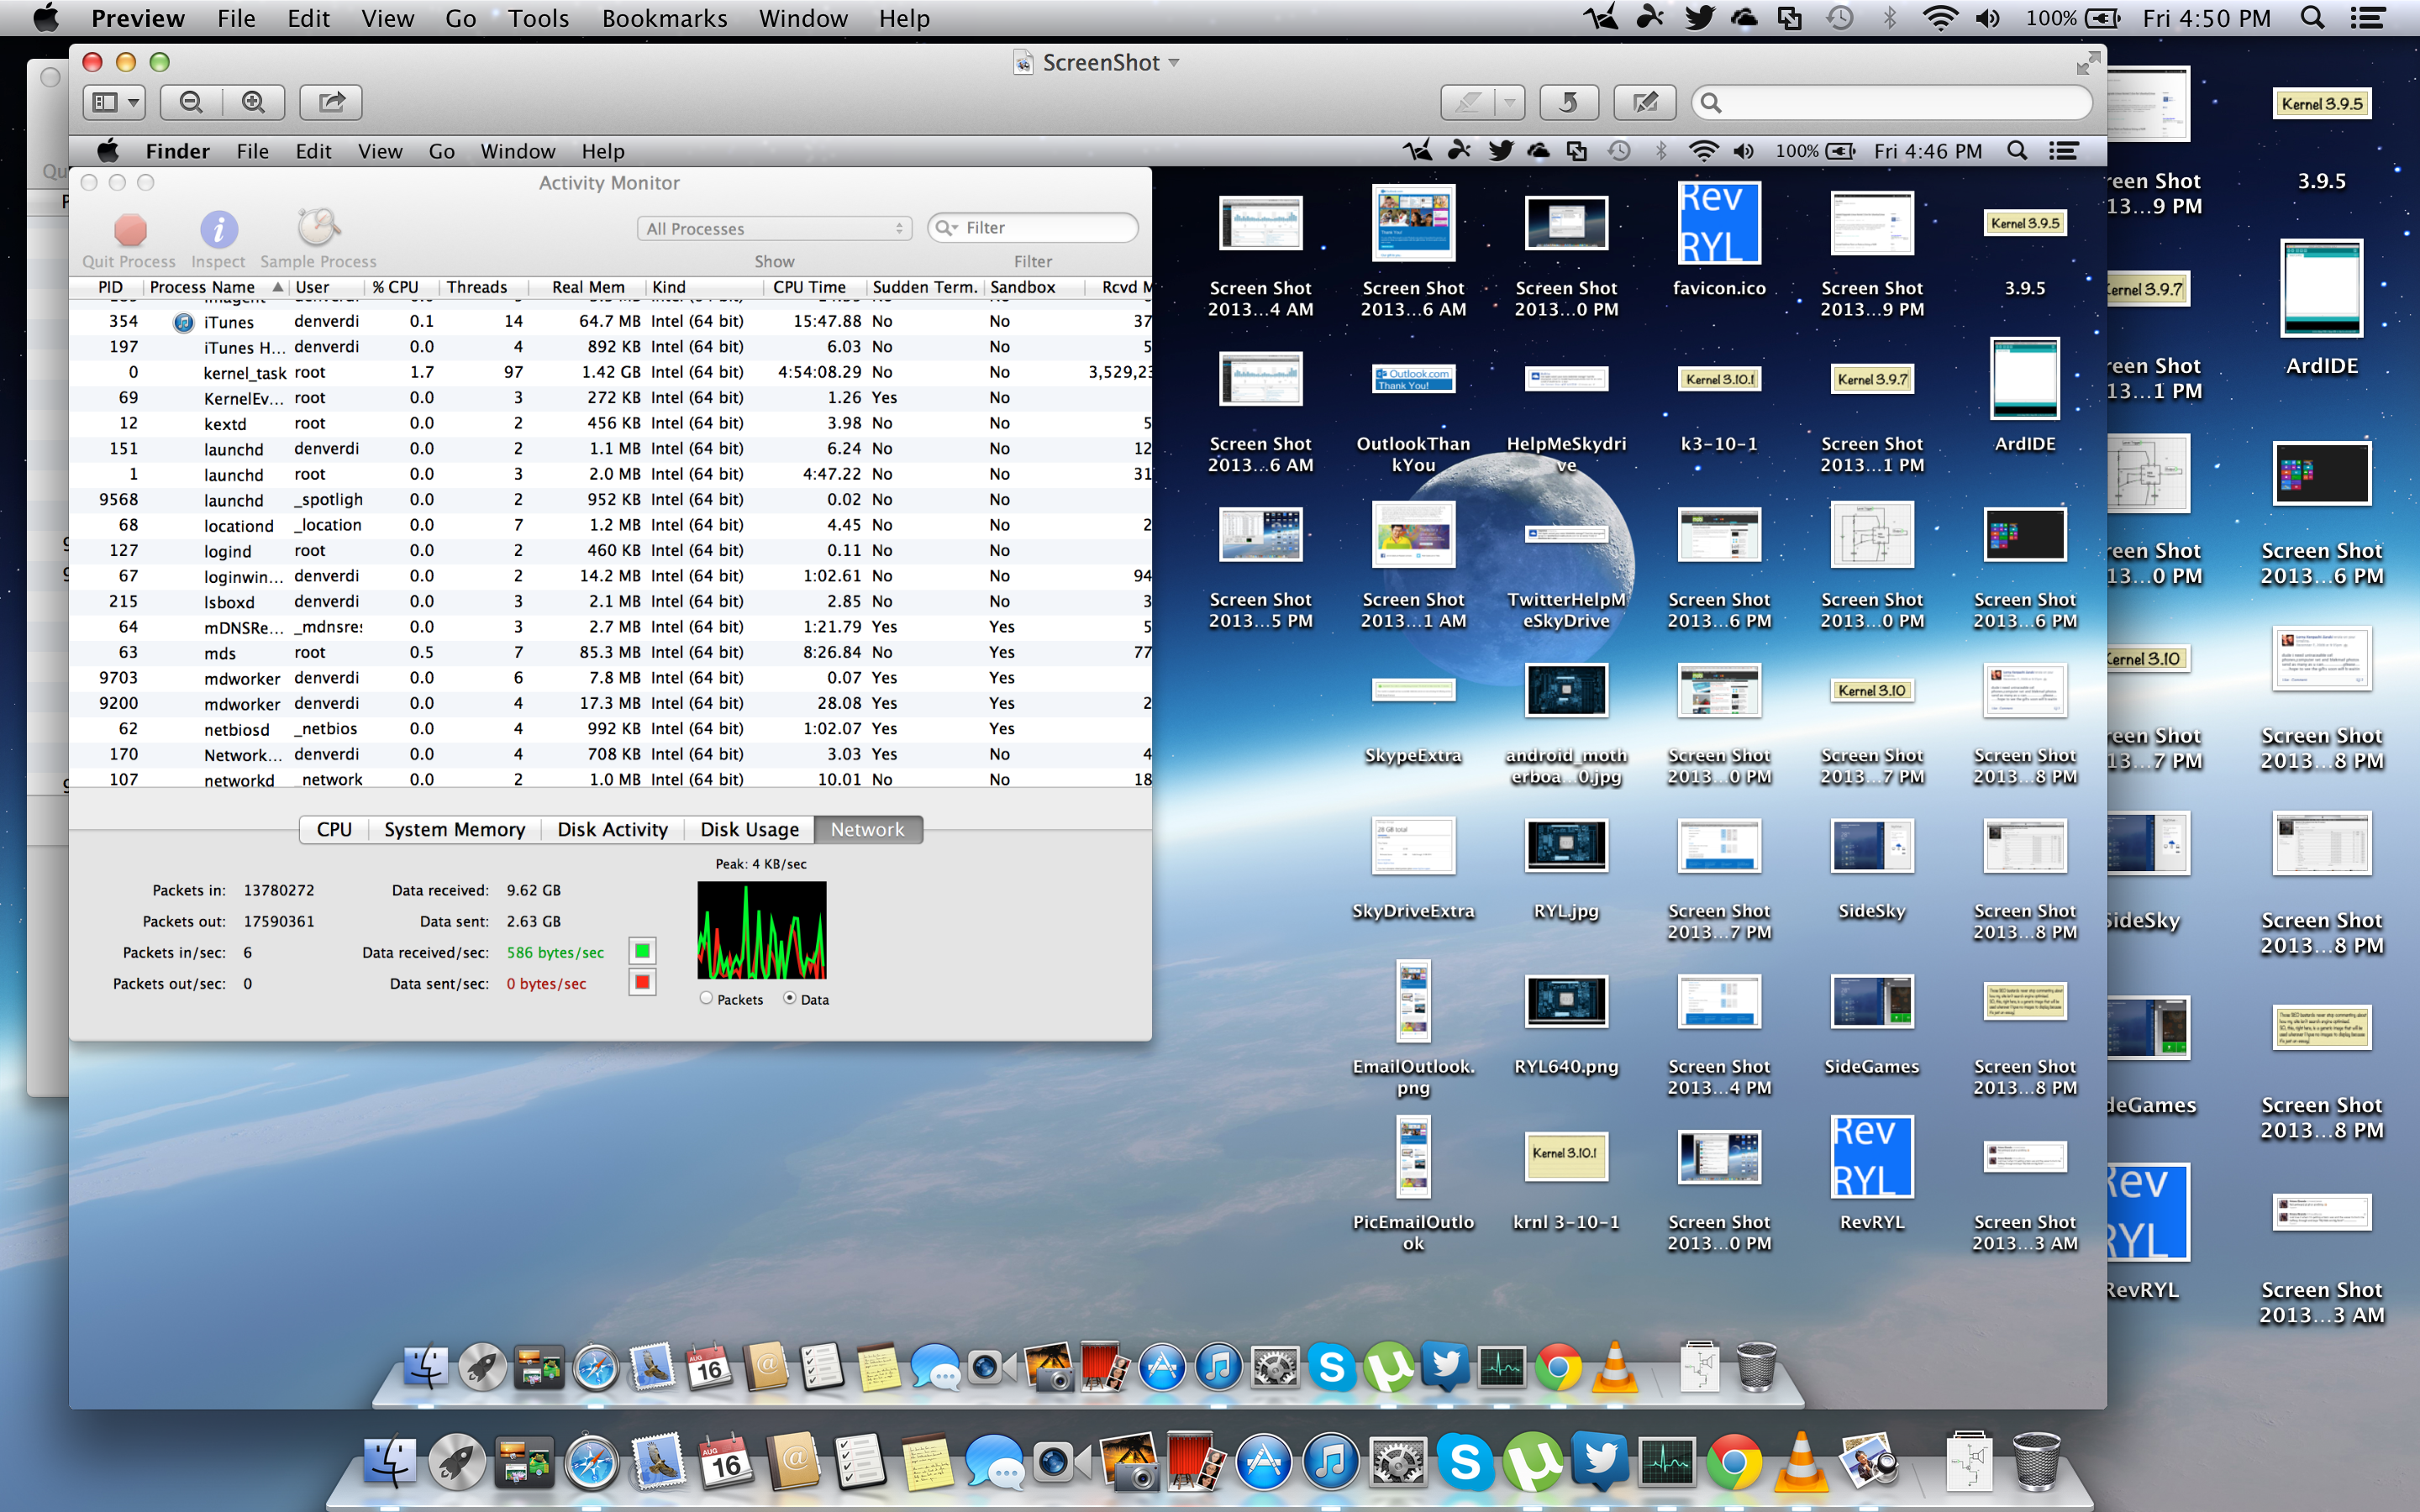Open the Help menu in Preview's menu bar

pyautogui.click(x=904, y=18)
